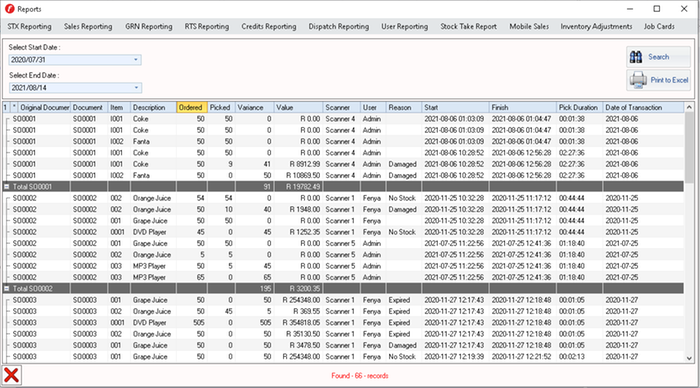700x388 pixels.
Task: Switch to Sales Reporting tab
Action: (88, 26)
